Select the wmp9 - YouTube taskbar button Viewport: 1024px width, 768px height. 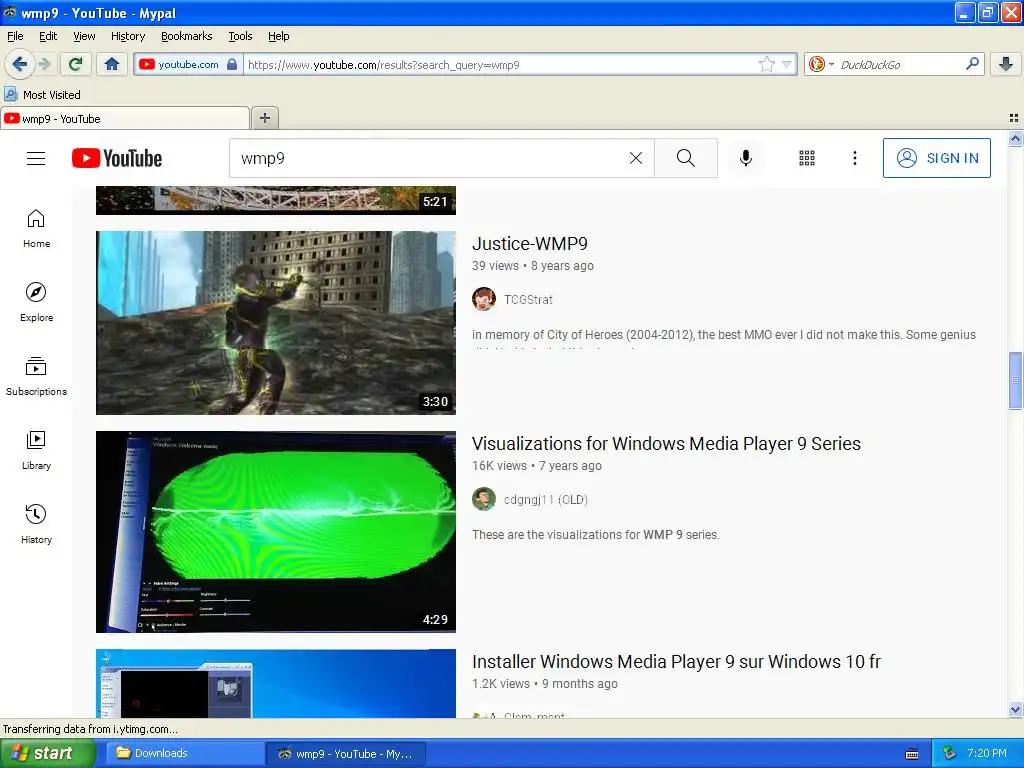click(346, 753)
